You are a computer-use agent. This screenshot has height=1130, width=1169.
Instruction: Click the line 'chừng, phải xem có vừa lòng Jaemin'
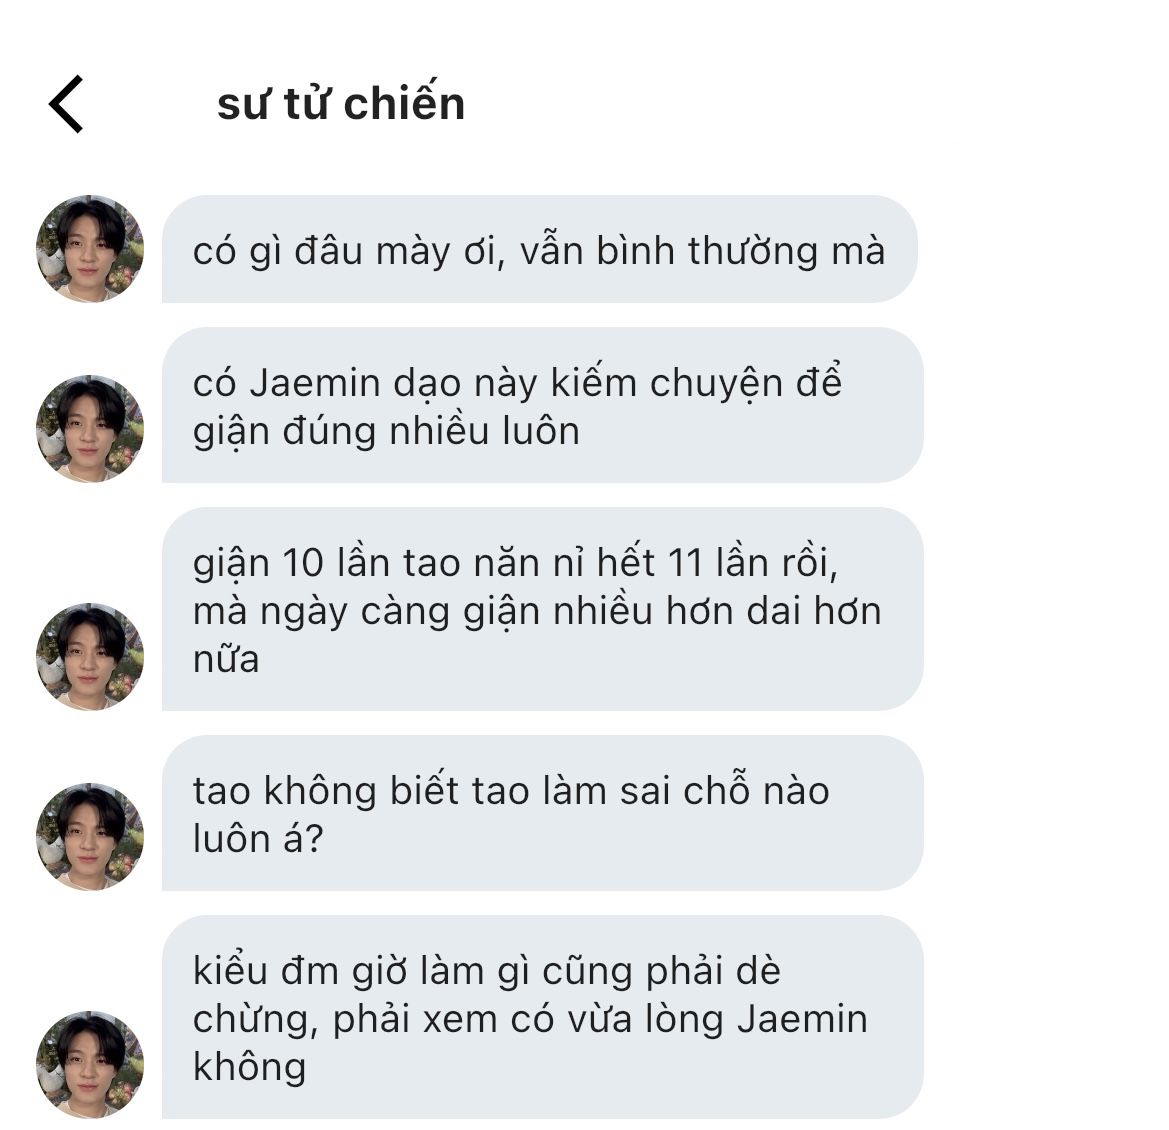coord(530,1020)
